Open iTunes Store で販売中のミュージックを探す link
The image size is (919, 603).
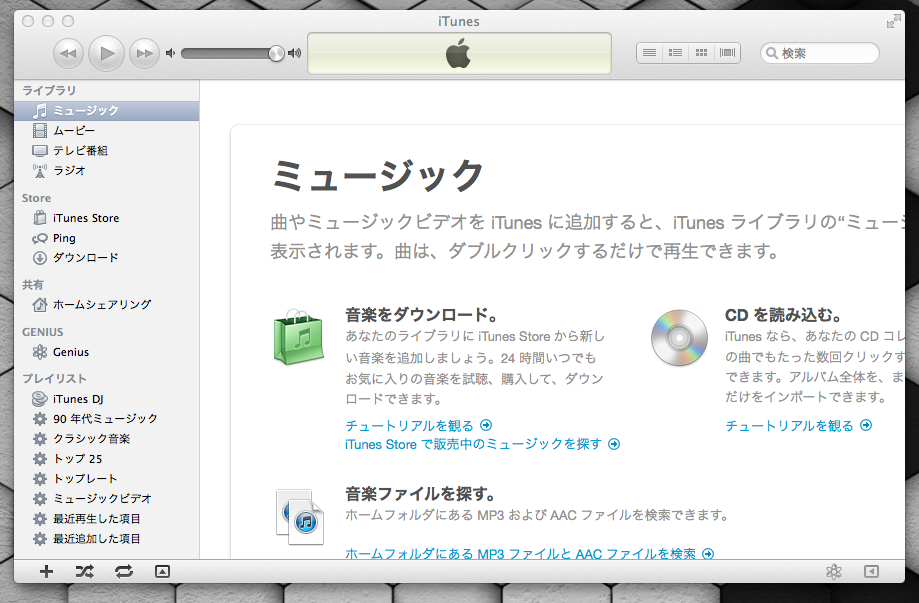point(482,444)
